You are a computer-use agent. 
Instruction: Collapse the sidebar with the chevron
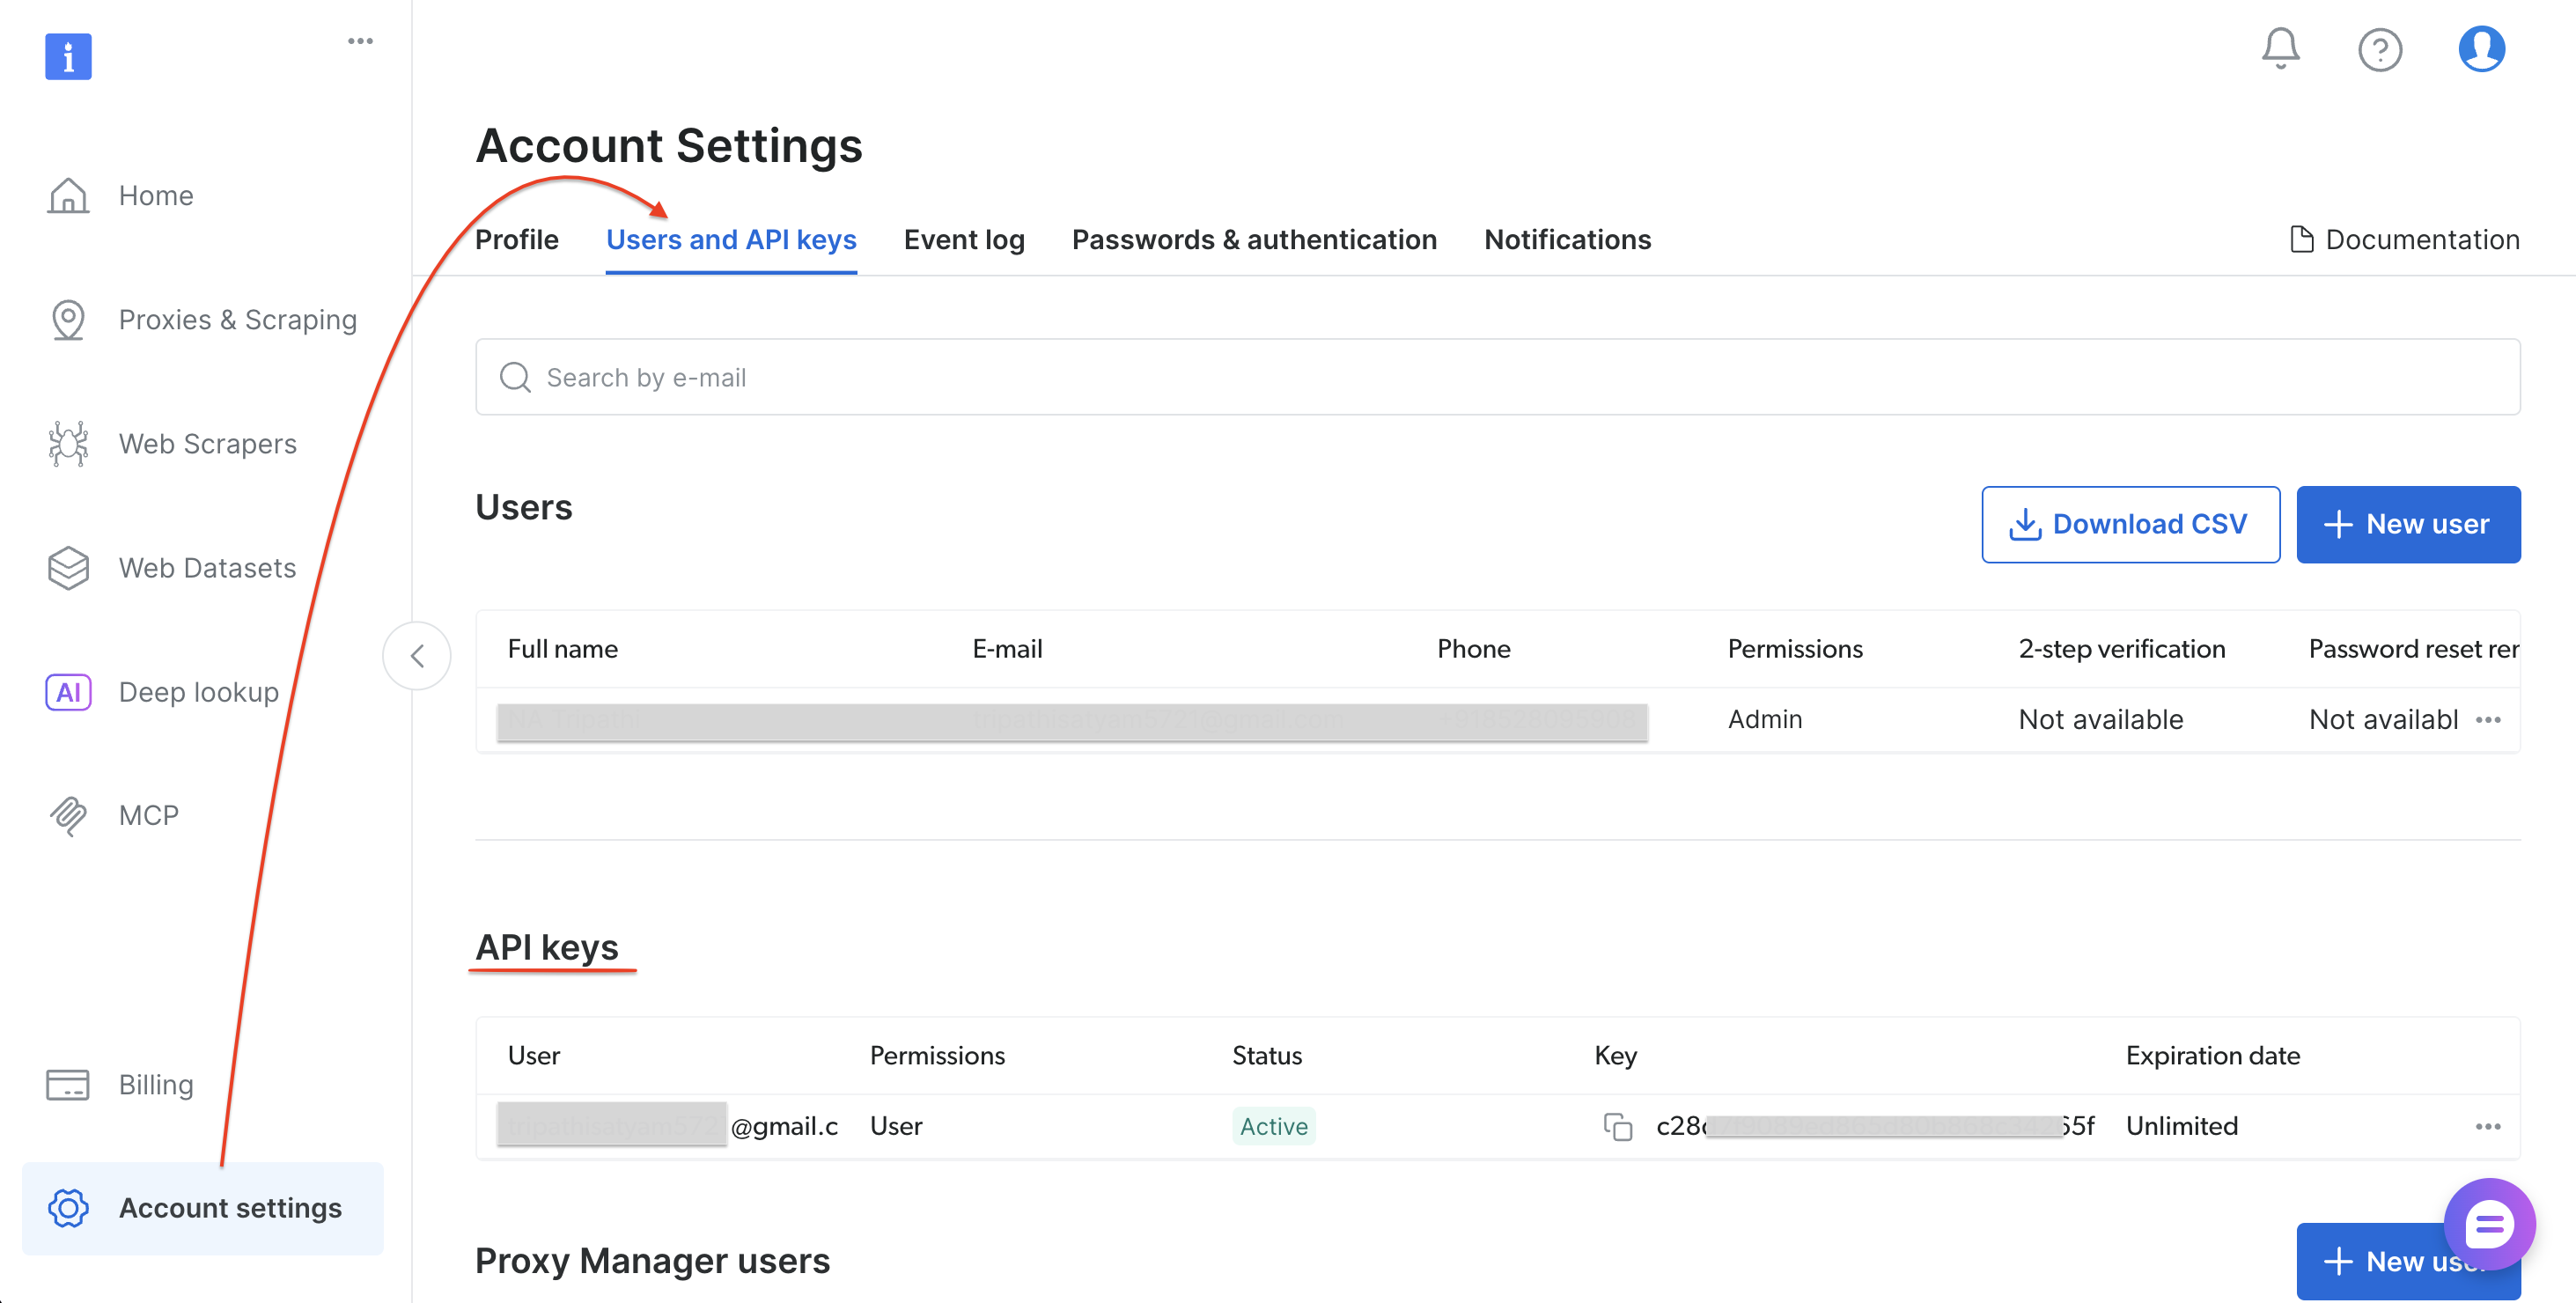point(417,655)
